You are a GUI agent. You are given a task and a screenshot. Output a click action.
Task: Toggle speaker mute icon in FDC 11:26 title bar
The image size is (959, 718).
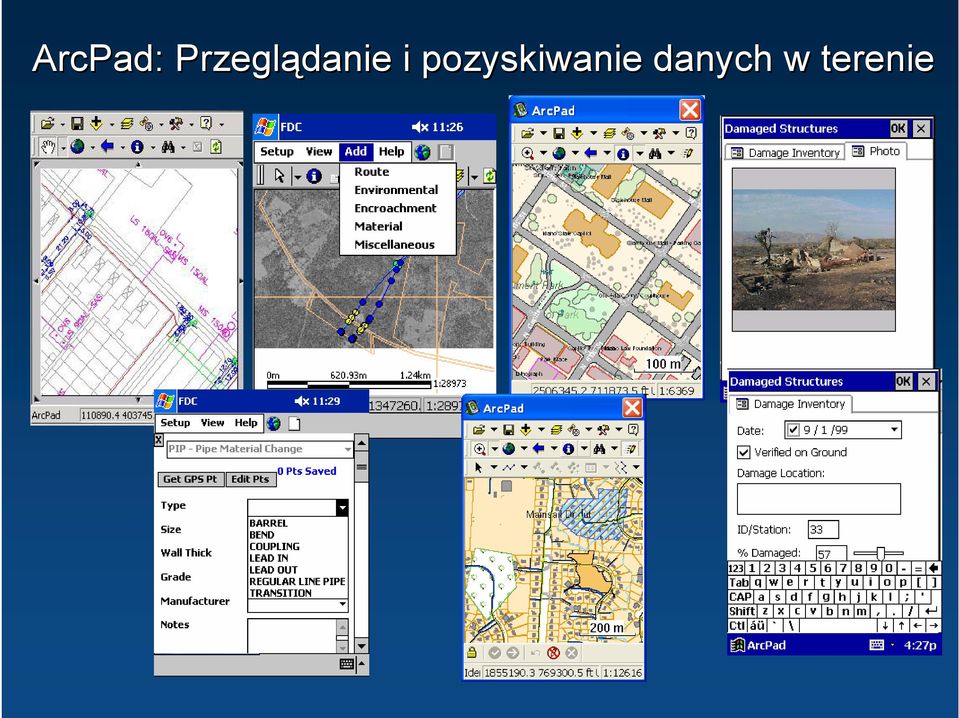tap(420, 127)
